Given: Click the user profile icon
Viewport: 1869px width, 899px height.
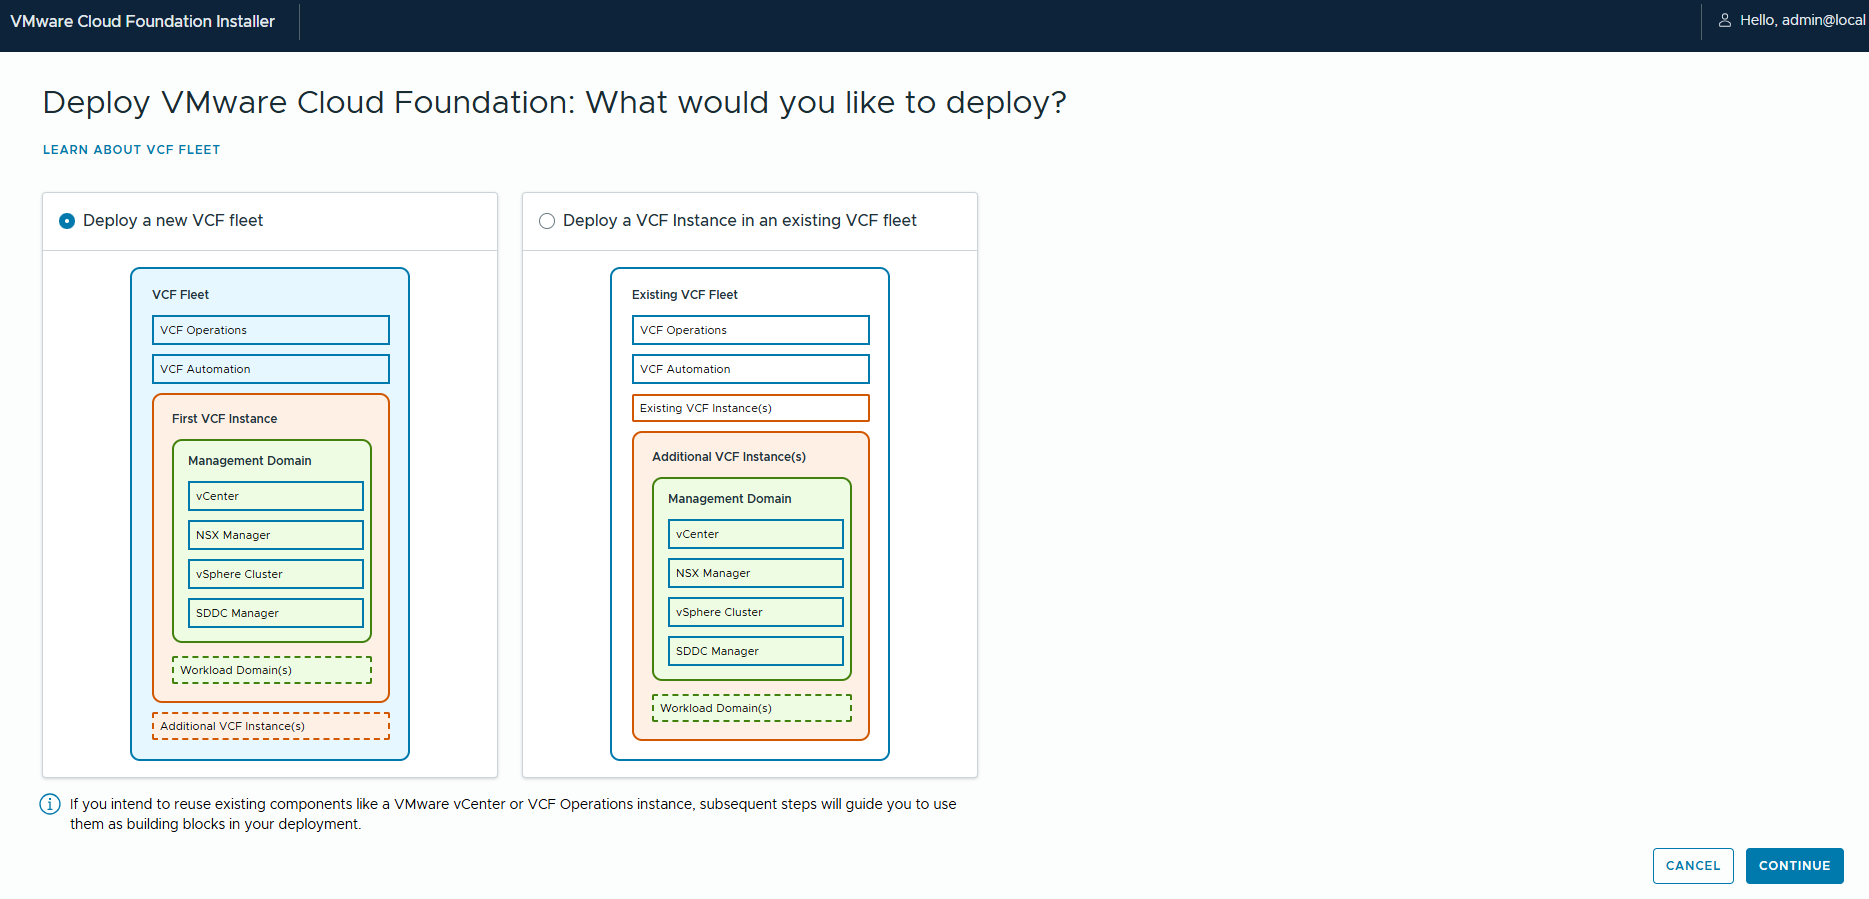Looking at the screenshot, I should tap(1725, 20).
